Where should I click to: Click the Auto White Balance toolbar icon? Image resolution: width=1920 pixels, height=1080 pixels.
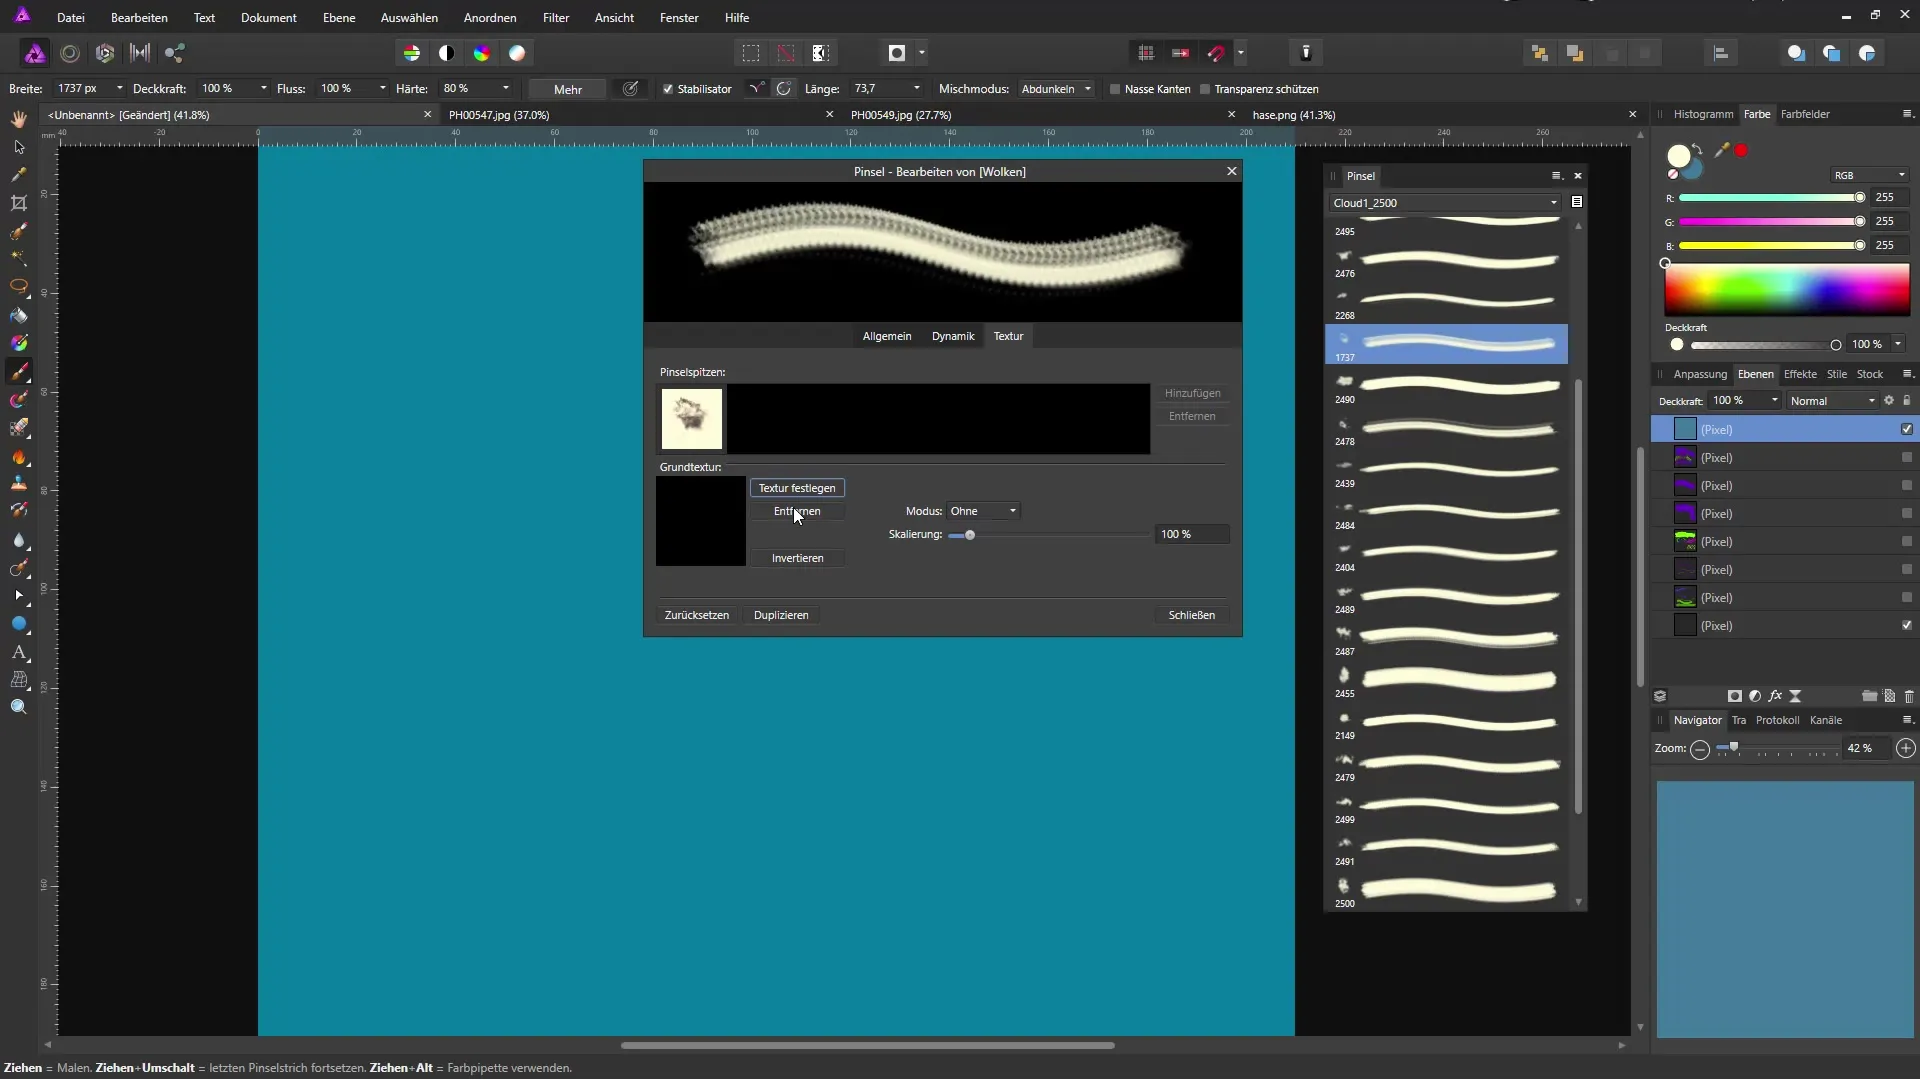[517, 53]
